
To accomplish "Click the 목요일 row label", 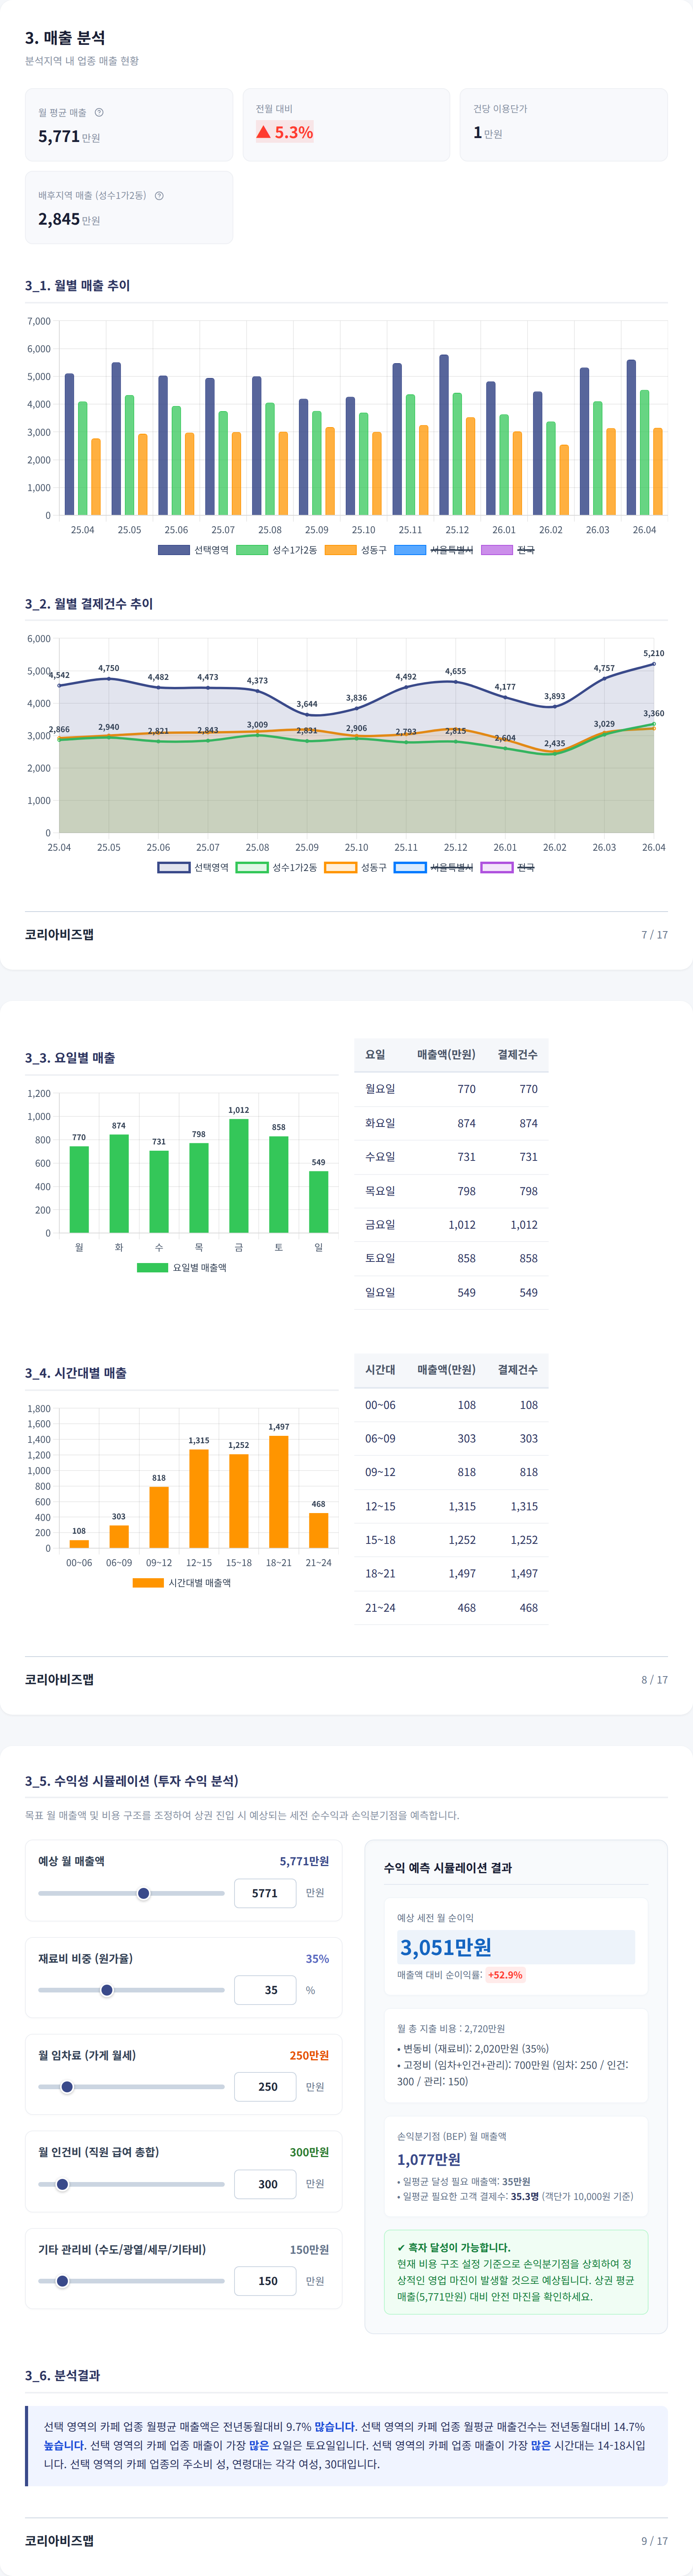I will [x=380, y=1191].
